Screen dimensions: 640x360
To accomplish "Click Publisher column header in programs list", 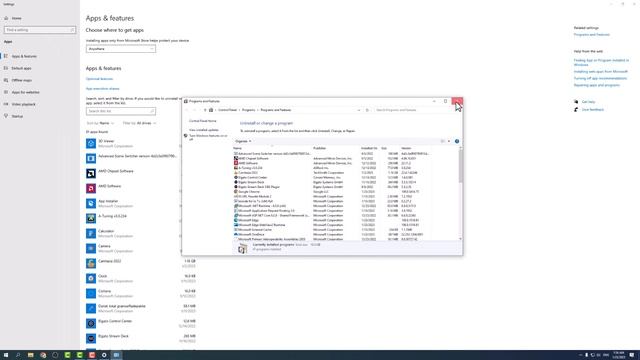I will pyautogui.click(x=320, y=148).
